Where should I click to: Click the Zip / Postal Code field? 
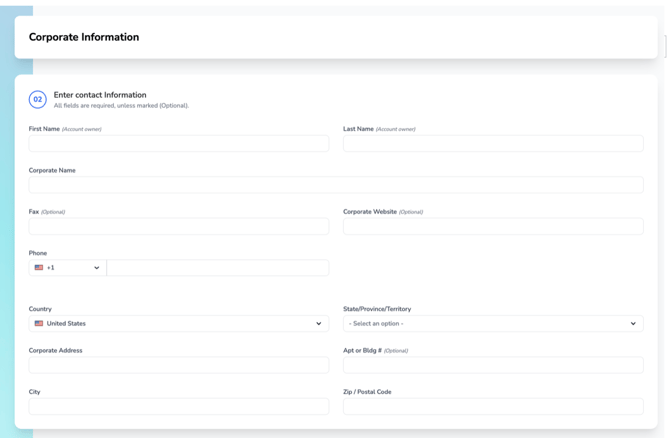click(x=493, y=406)
